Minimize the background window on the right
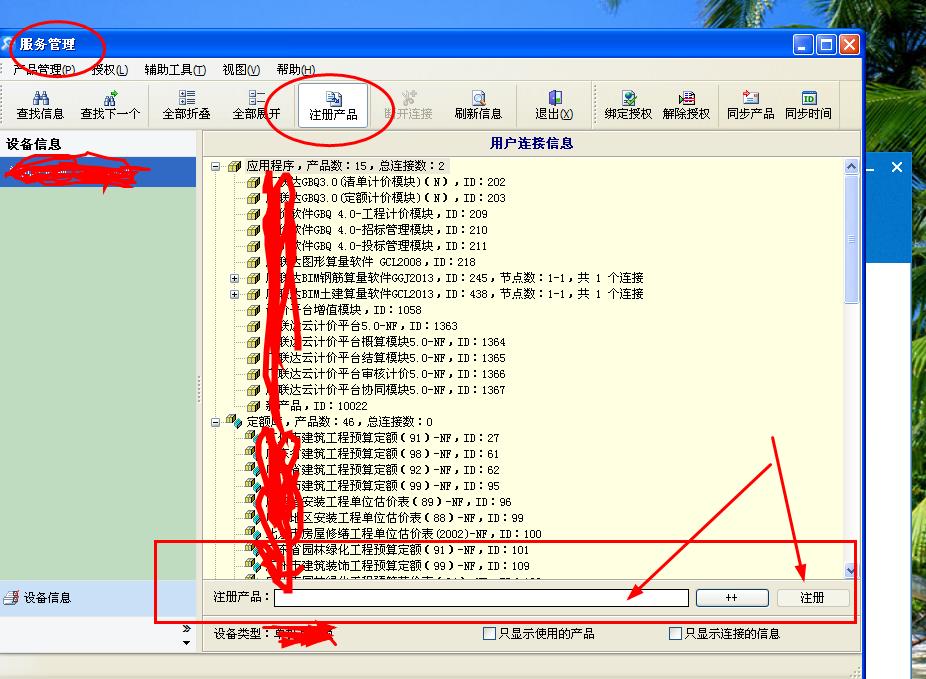This screenshot has width=926, height=679. coord(870,171)
